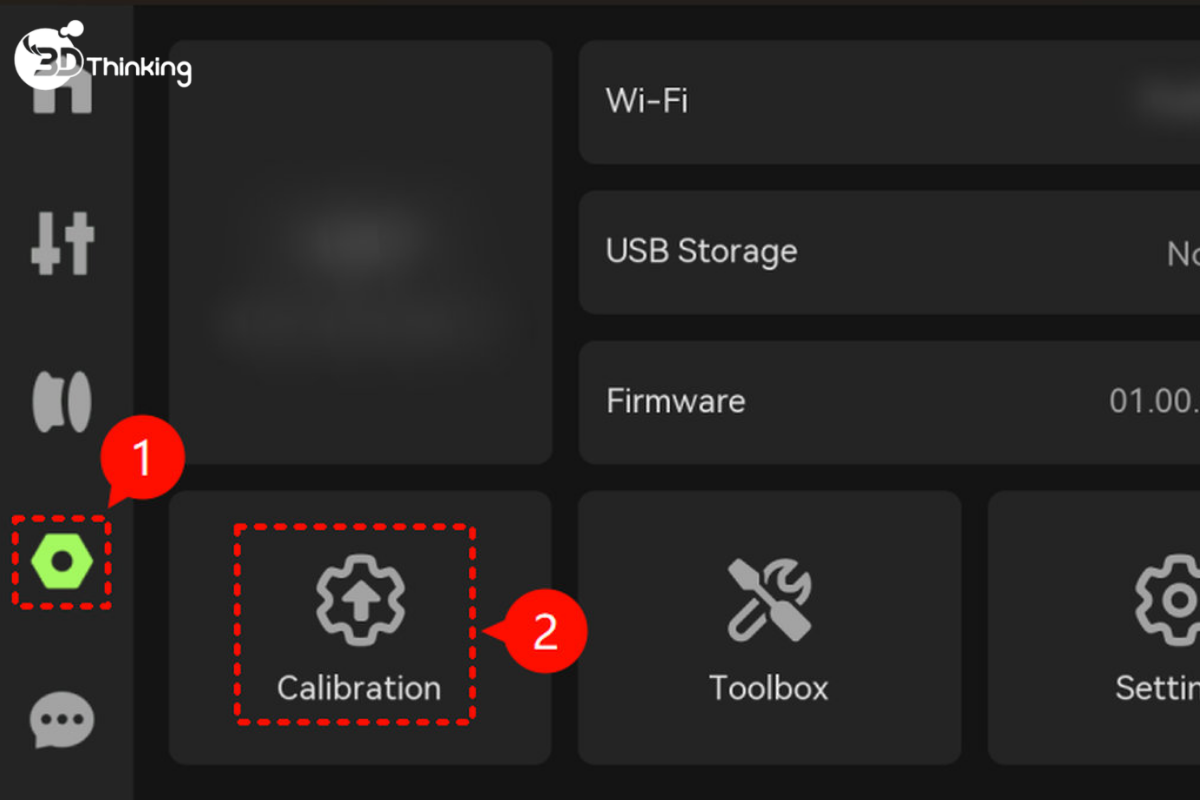
Task: Tap the Toolbox wrench and screwdriver icon
Action: pyautogui.click(x=769, y=600)
